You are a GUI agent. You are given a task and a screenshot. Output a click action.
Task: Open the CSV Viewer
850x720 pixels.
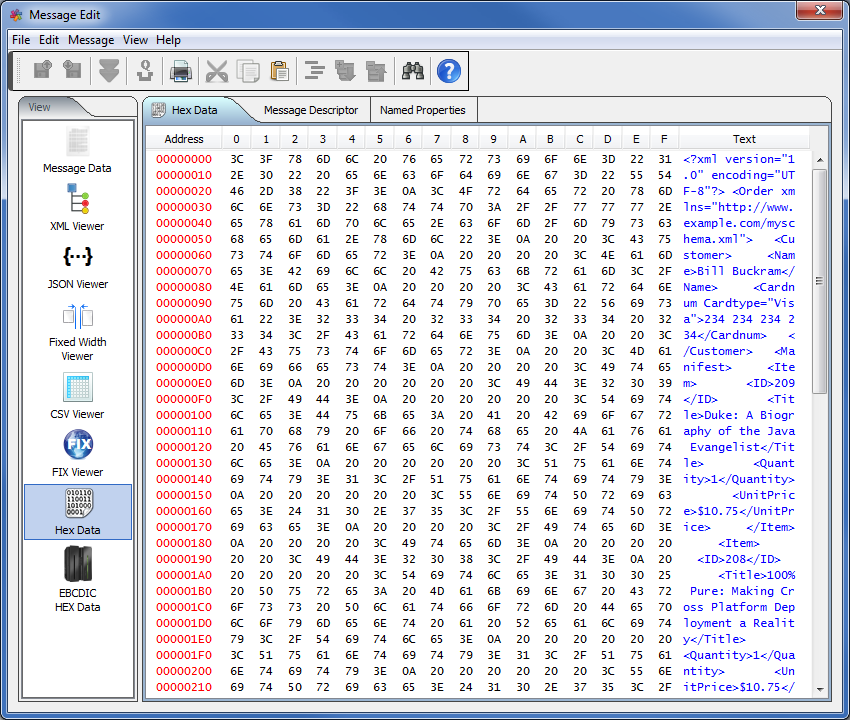(77, 396)
